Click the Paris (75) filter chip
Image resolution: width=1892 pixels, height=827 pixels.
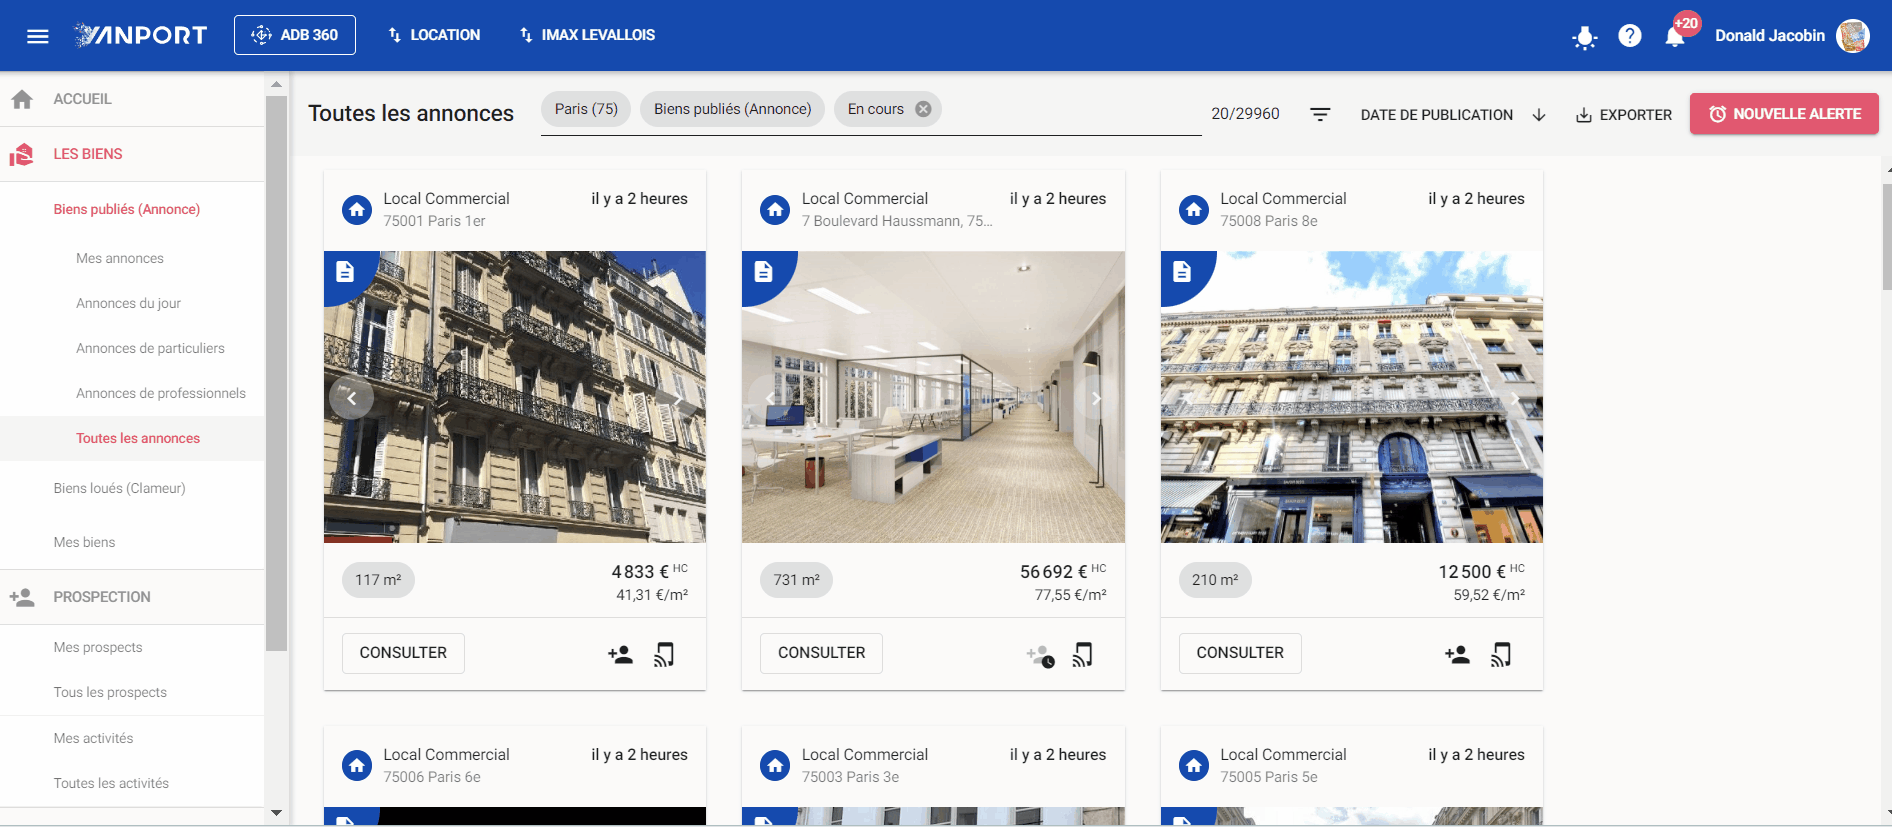586,109
